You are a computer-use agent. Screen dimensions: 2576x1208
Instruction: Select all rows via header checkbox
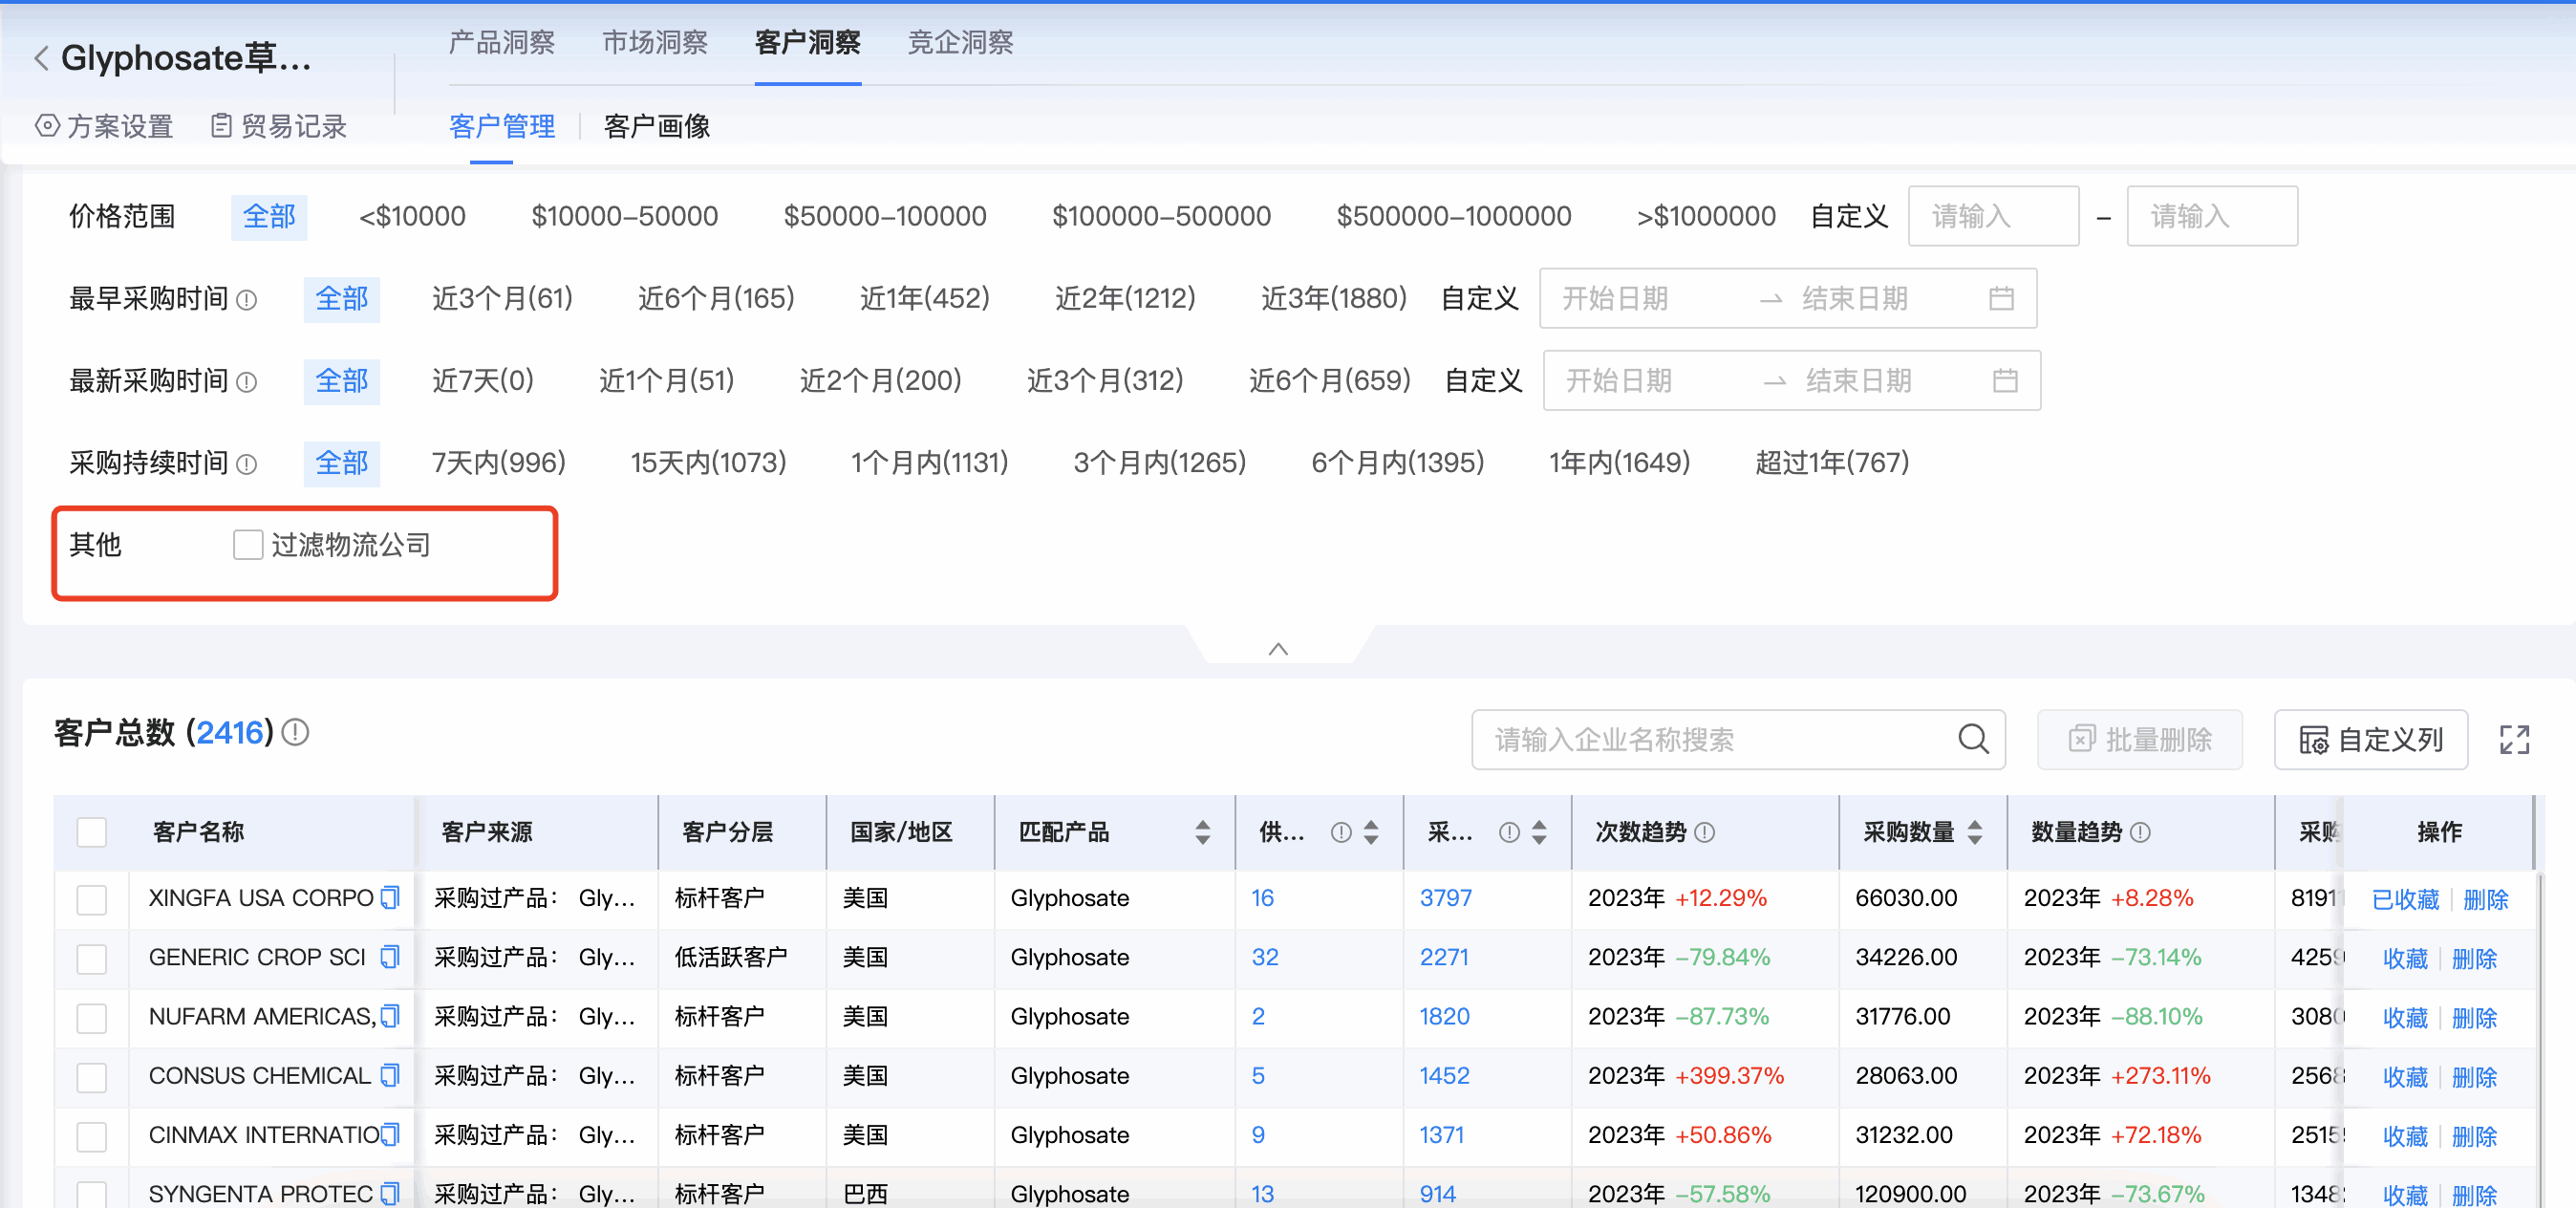click(x=91, y=831)
